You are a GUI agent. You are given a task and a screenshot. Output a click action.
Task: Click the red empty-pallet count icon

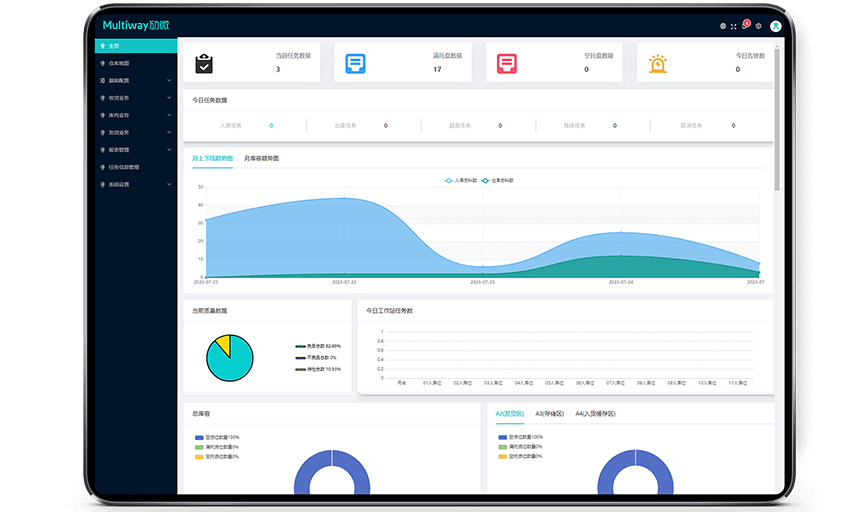(x=506, y=63)
